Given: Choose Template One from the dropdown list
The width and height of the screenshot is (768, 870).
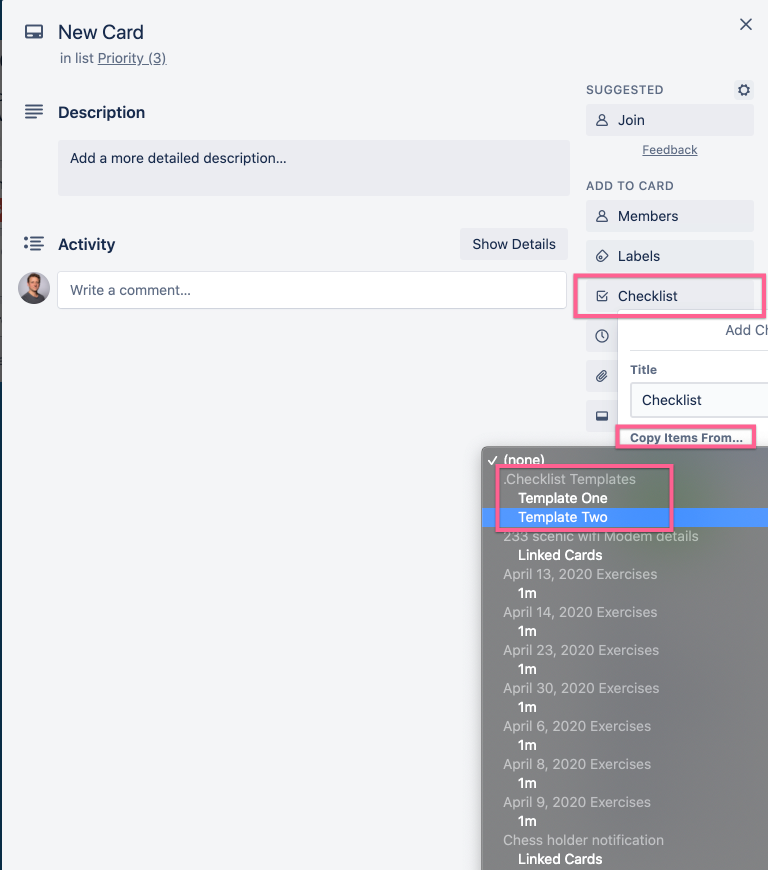Looking at the screenshot, I should (625, 498).
